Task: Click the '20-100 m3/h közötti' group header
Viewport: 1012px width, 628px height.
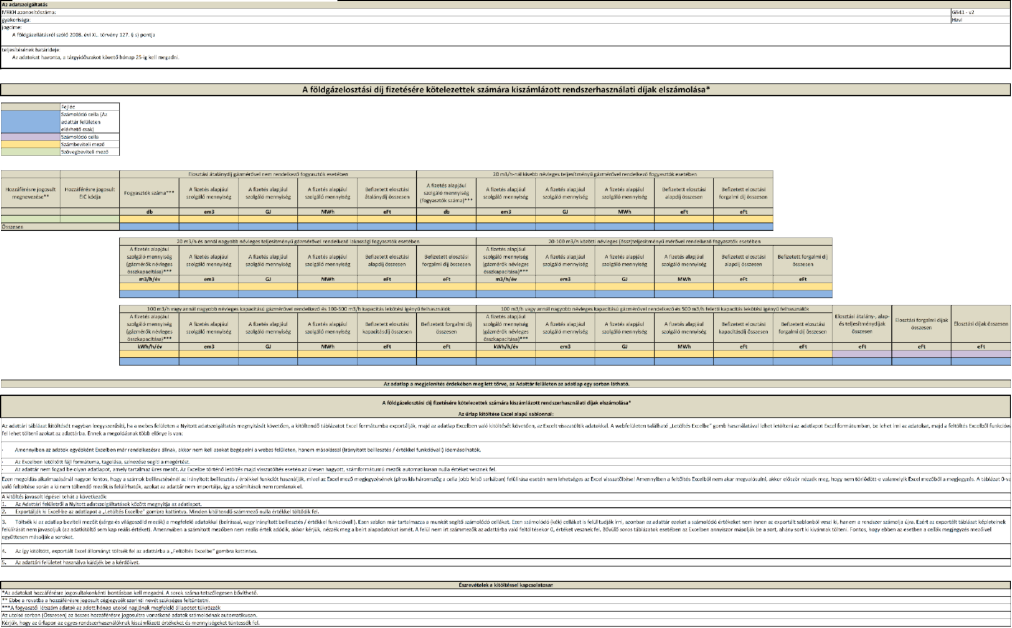Action: click(654, 241)
